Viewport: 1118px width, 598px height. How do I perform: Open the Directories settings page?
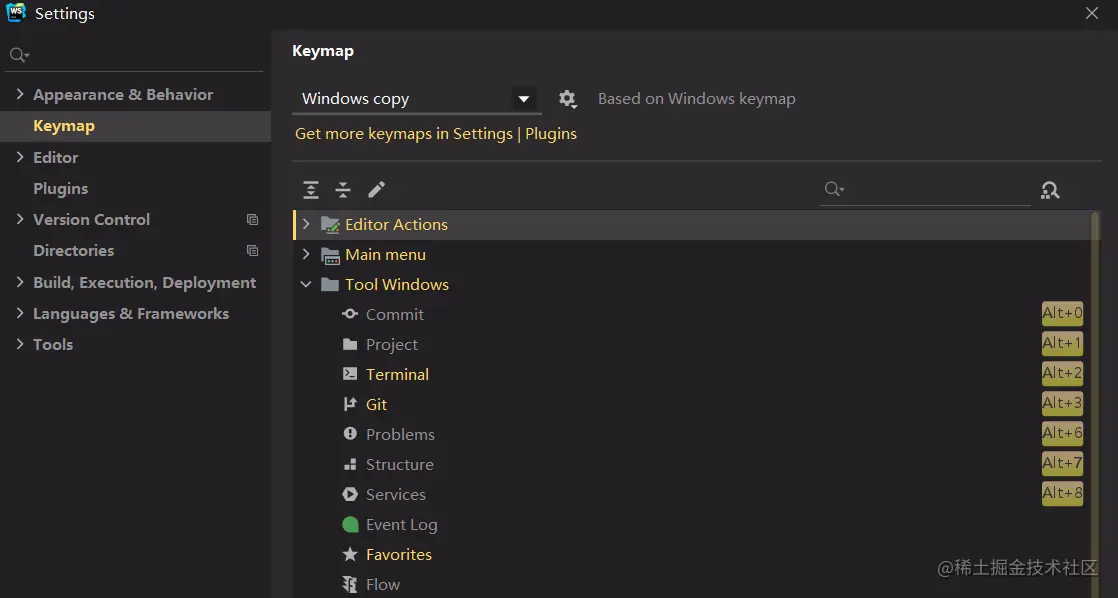click(73, 250)
